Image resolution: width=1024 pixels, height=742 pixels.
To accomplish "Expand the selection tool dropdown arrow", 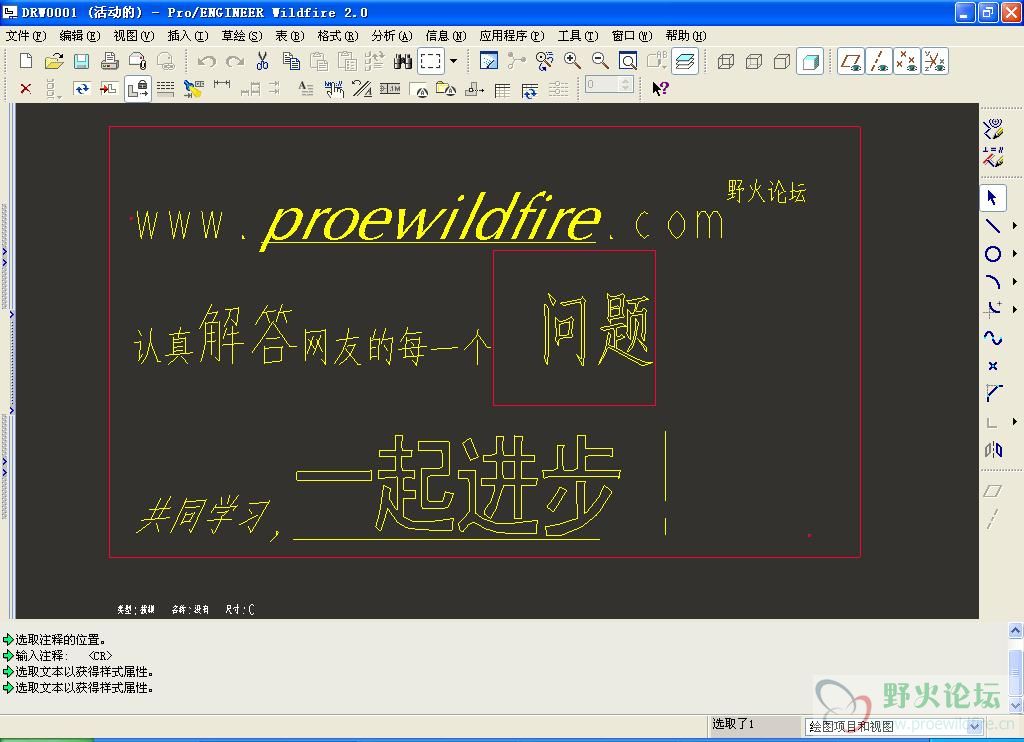I will coord(454,61).
